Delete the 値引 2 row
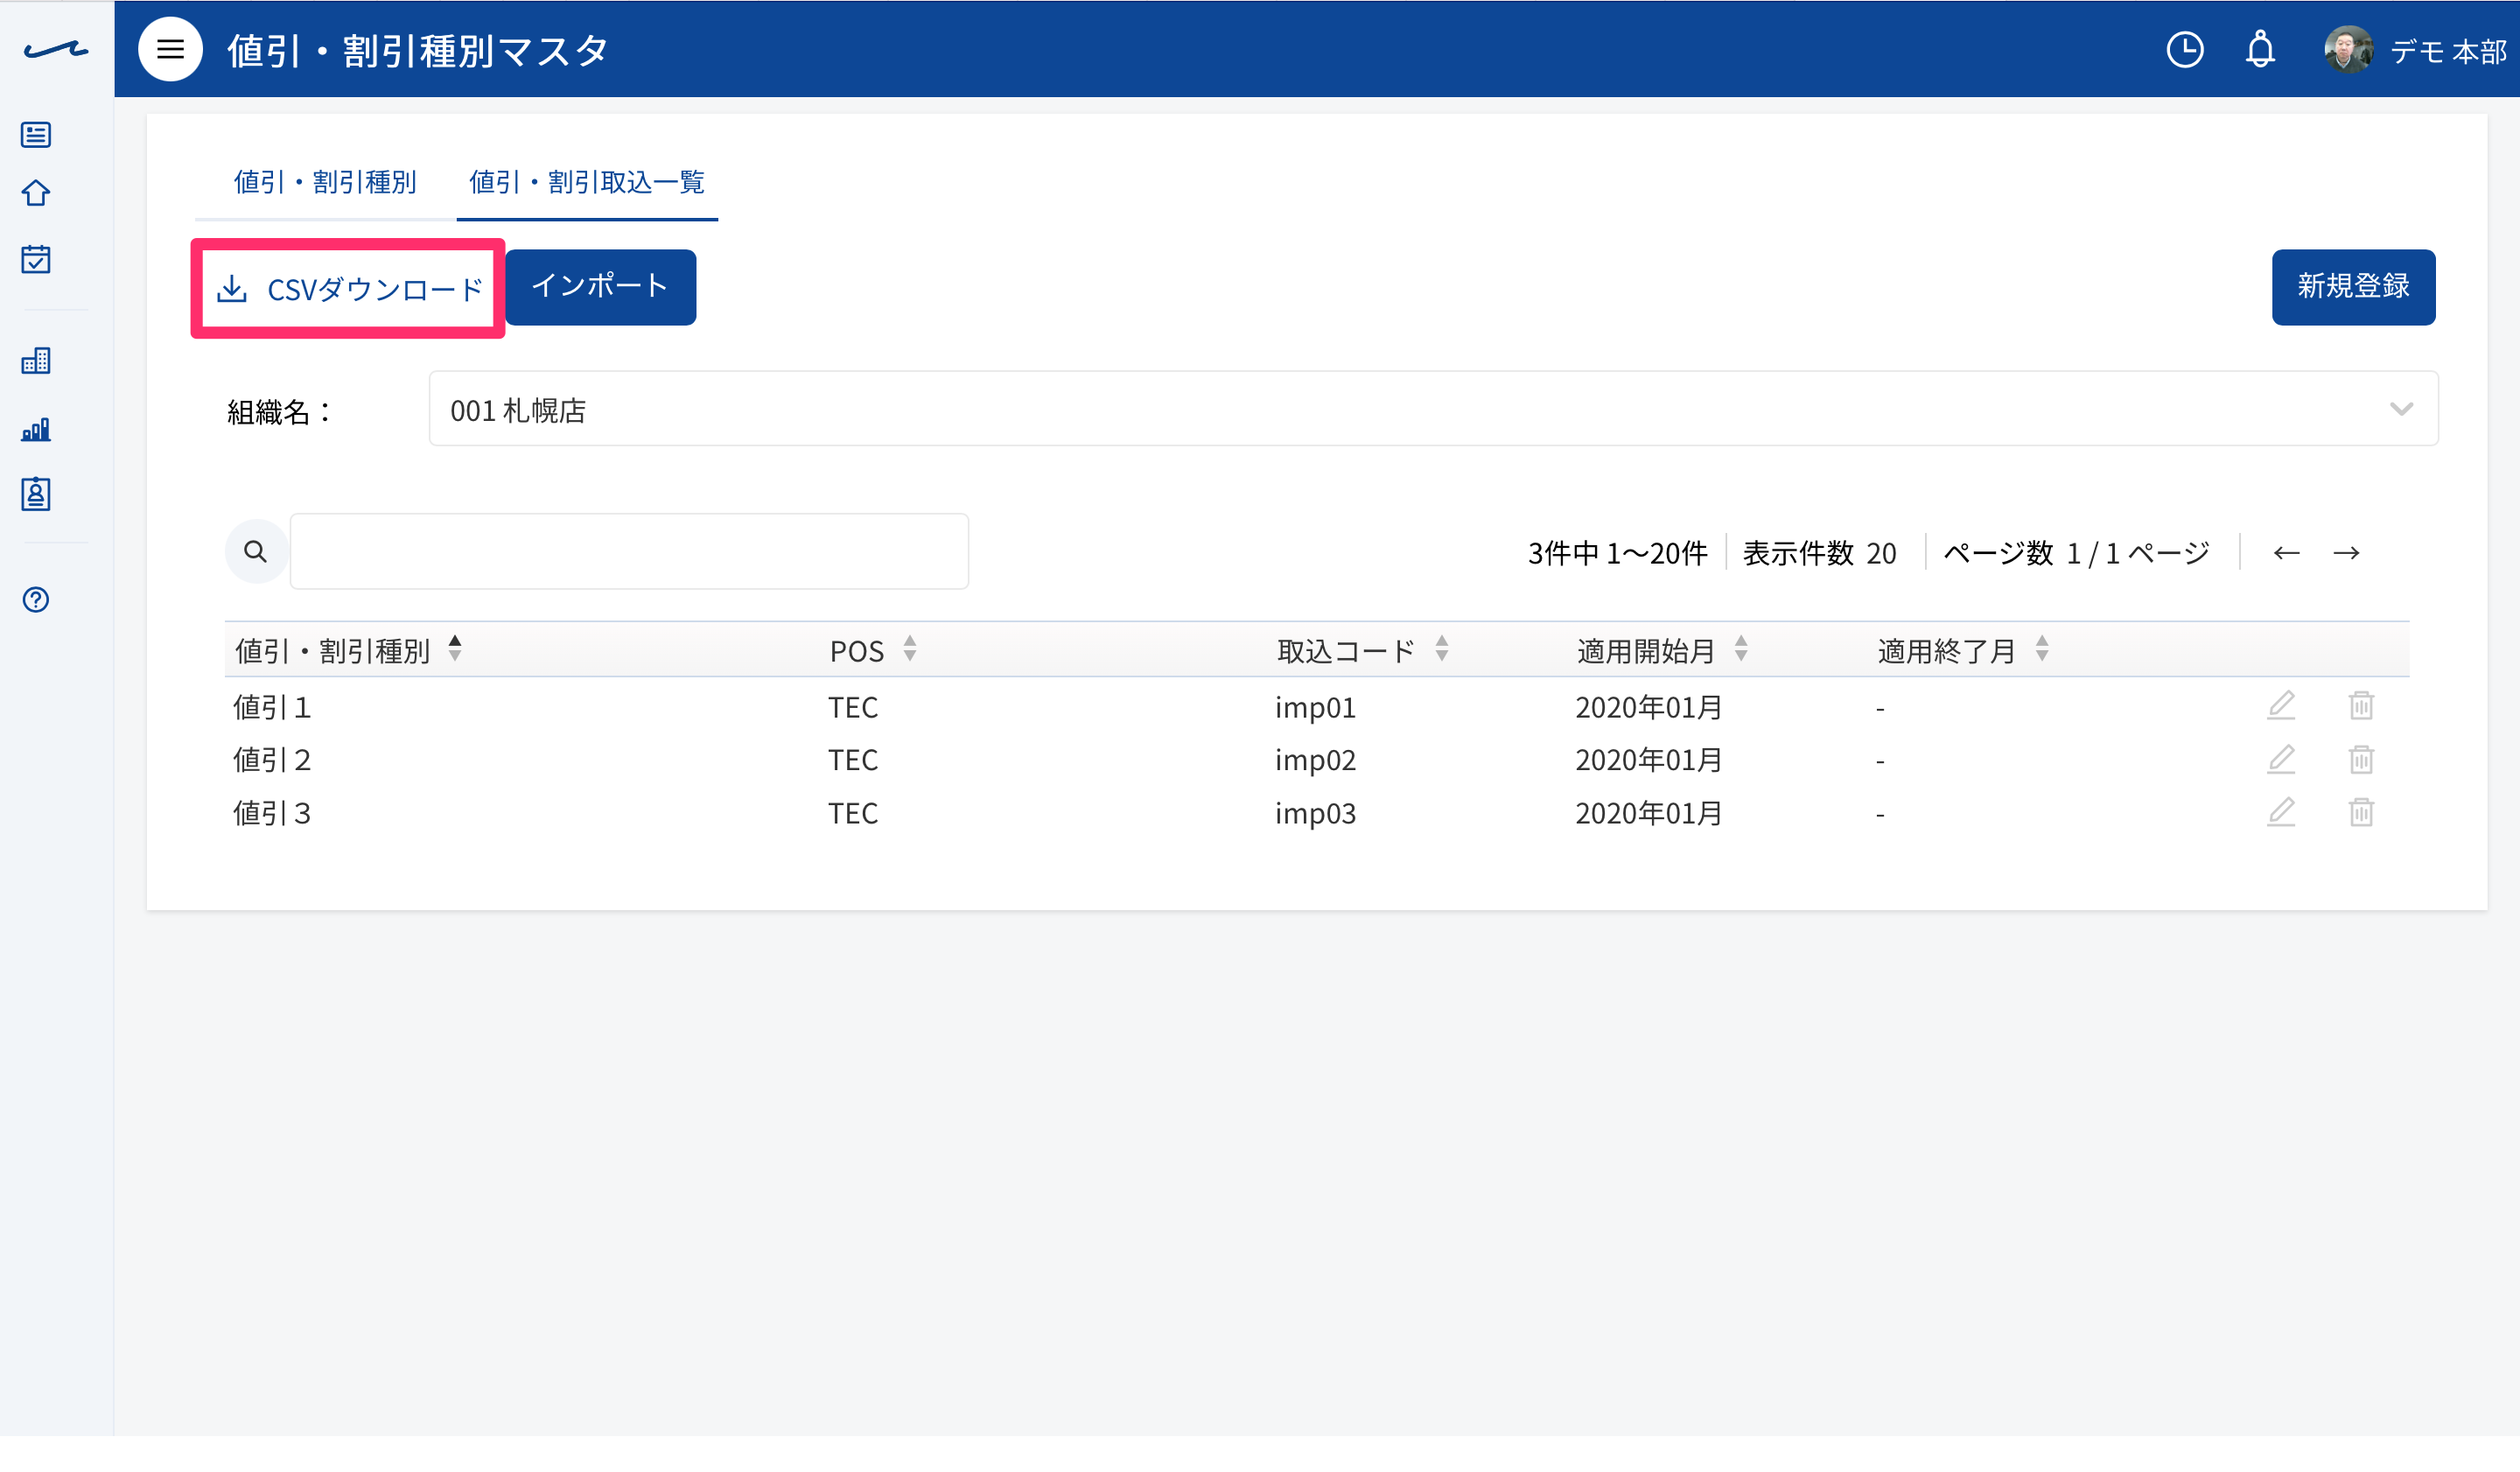 click(2361, 759)
